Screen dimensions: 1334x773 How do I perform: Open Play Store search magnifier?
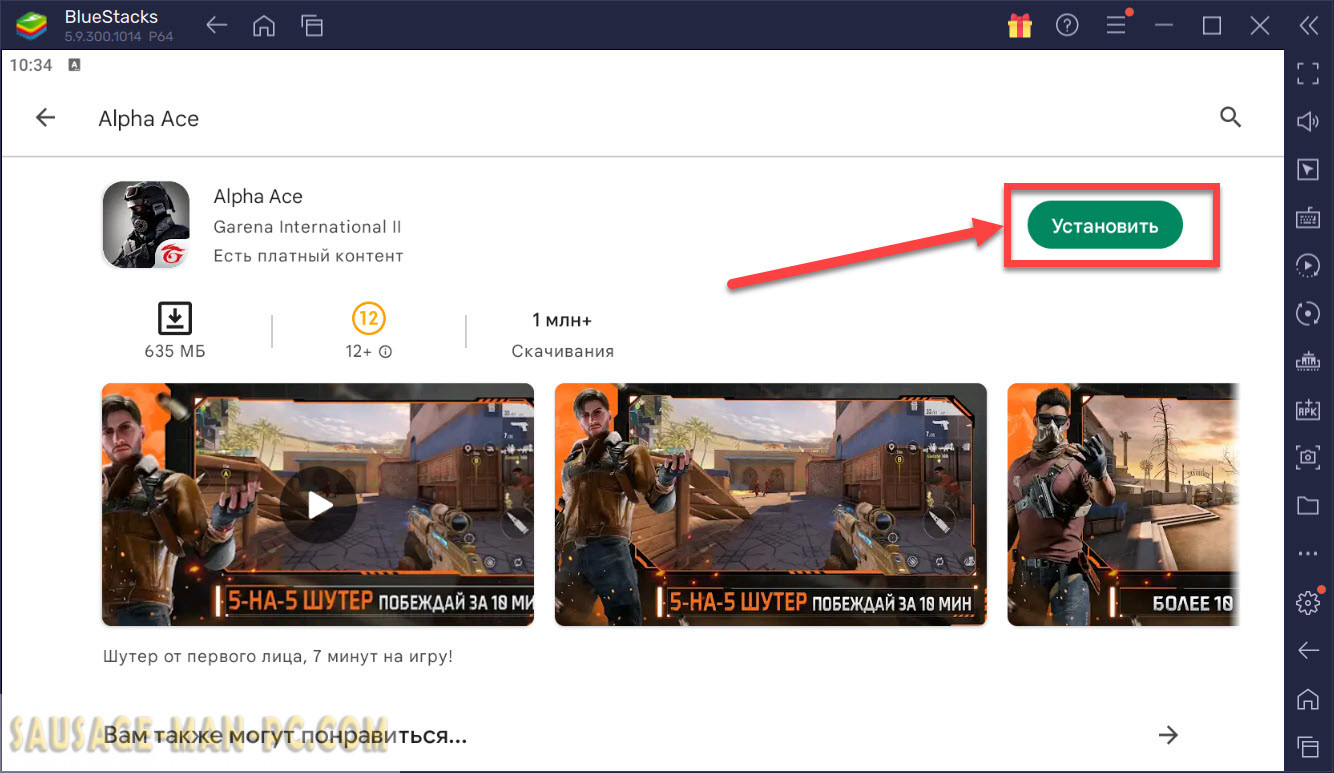(1231, 118)
